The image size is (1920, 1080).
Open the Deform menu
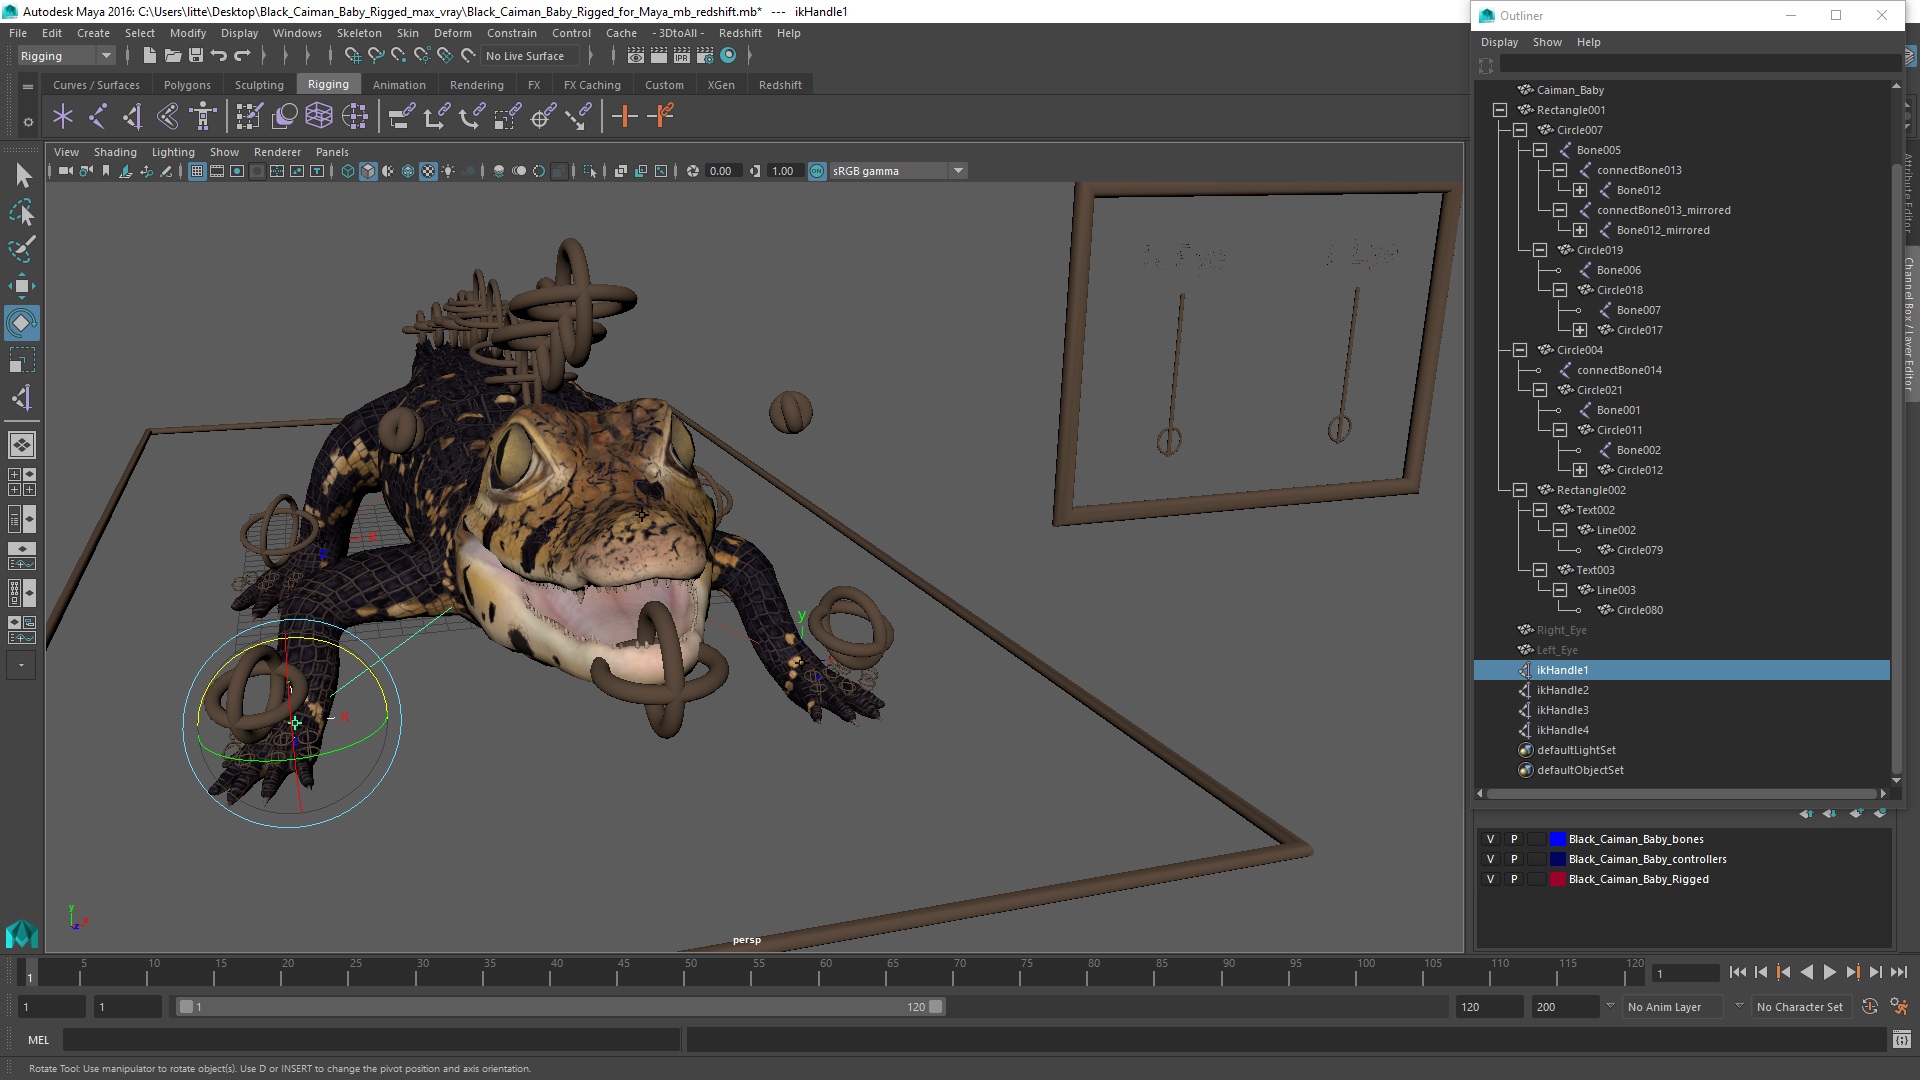pos(452,33)
